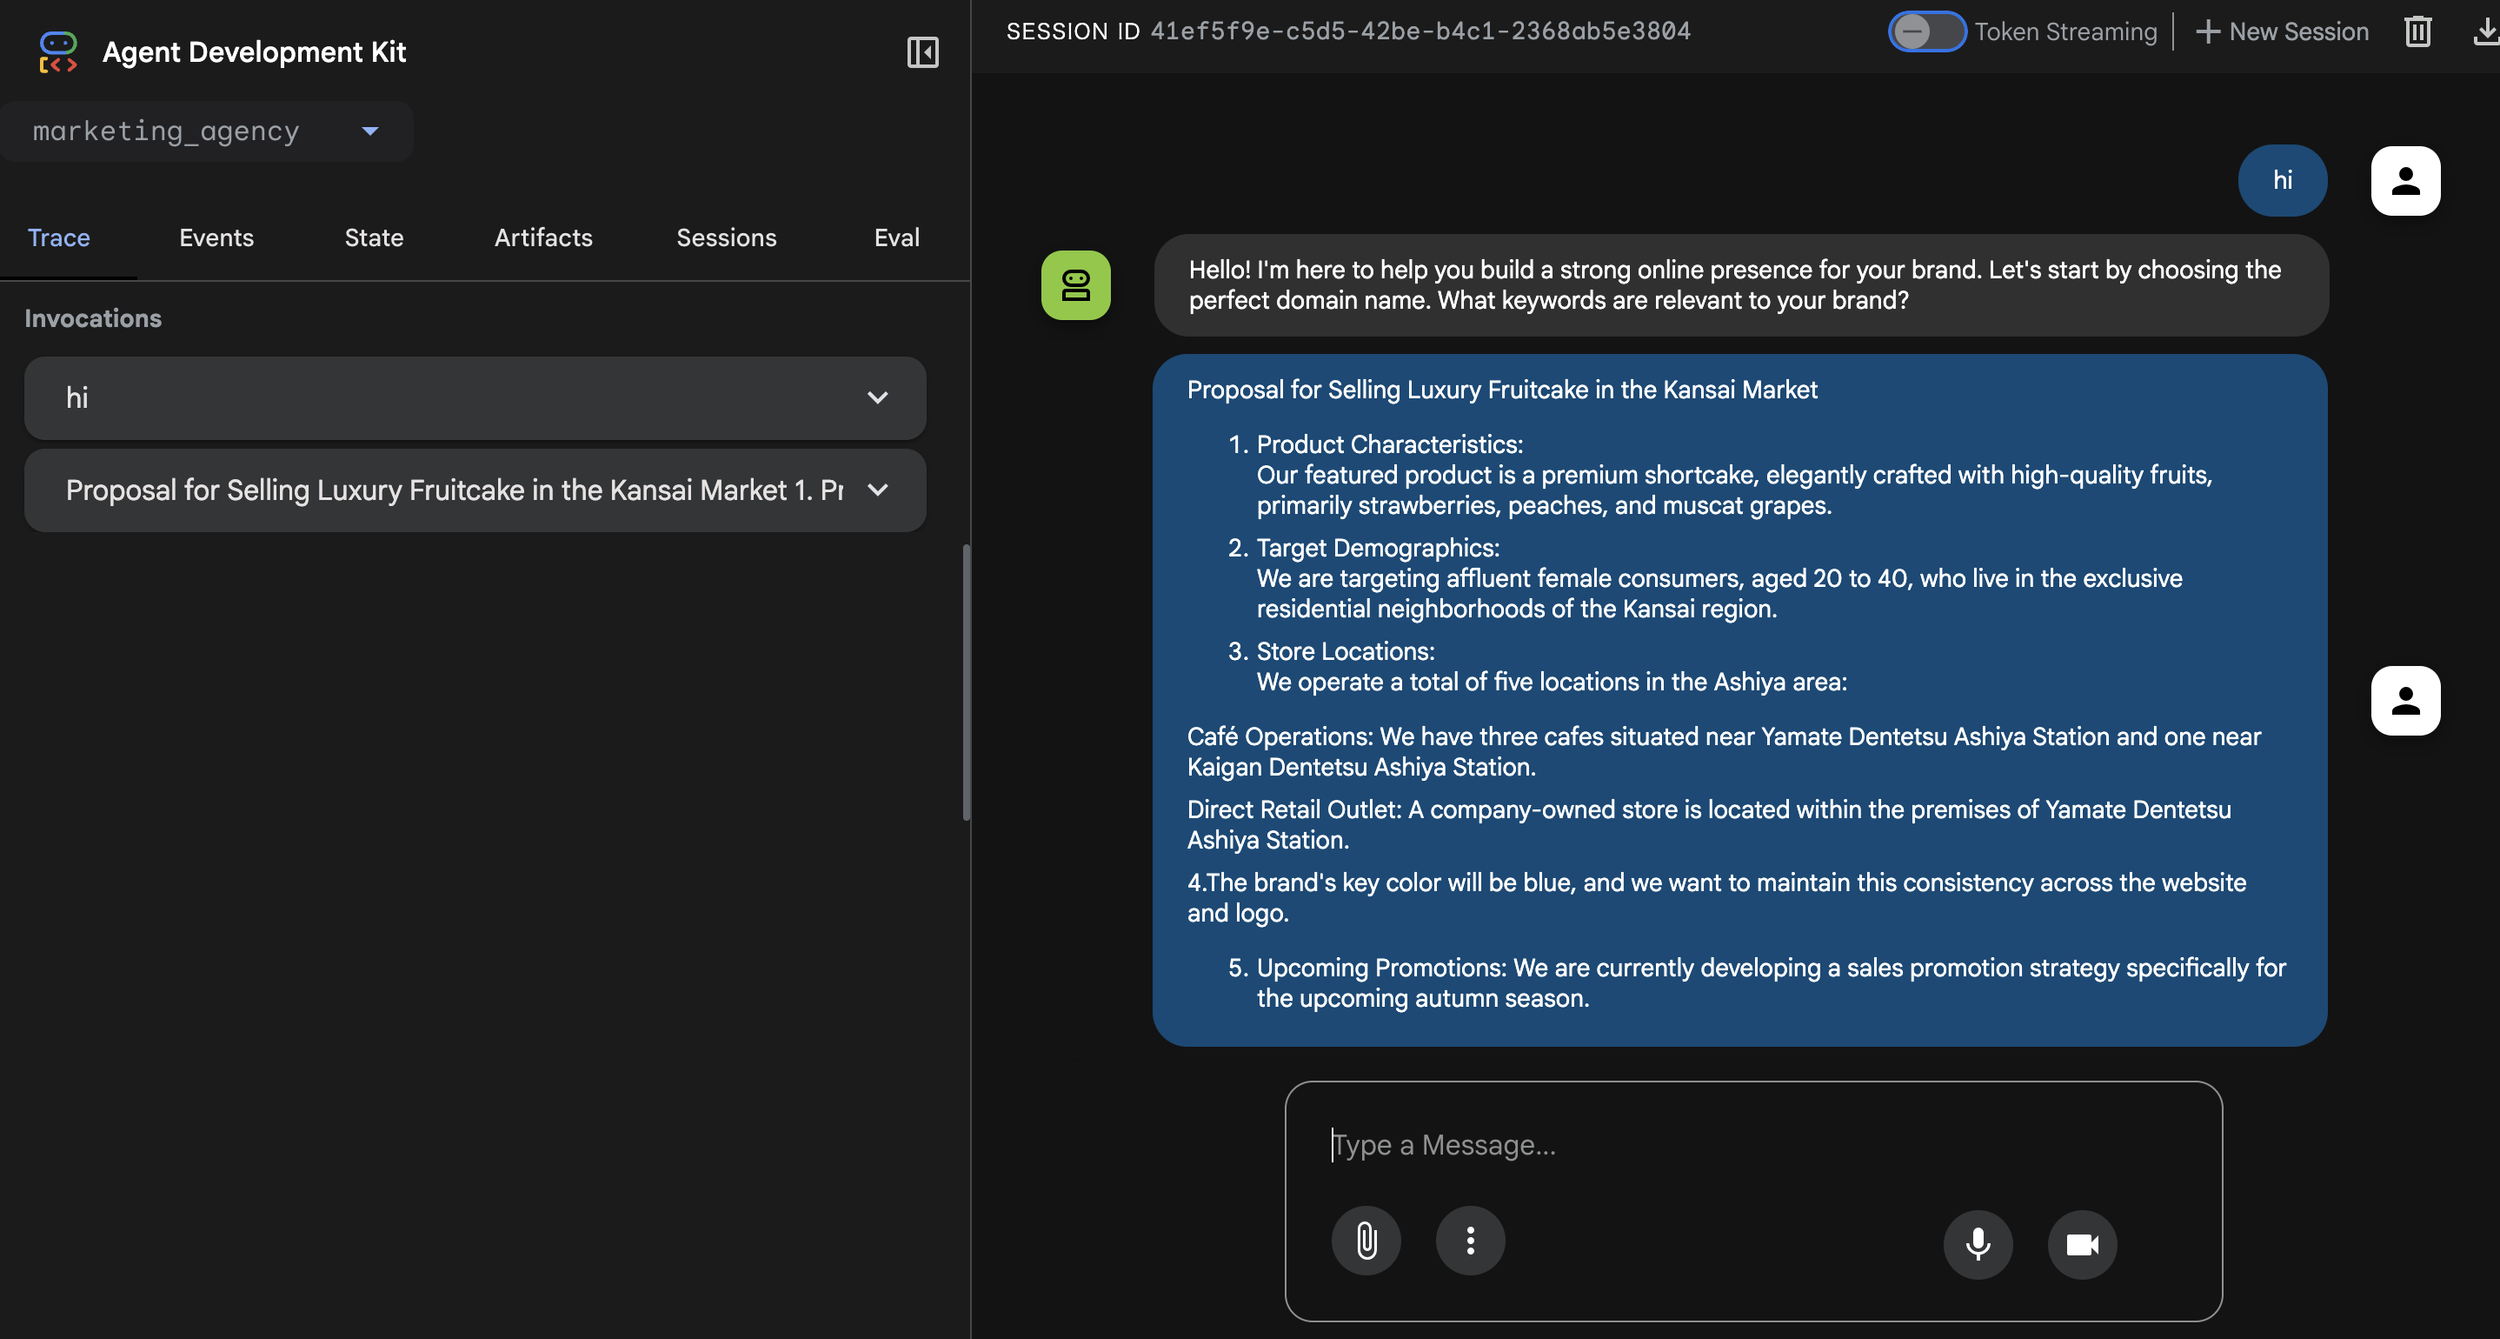Start a New Session
Image resolution: width=2500 pixels, height=1339 pixels.
point(2282,32)
